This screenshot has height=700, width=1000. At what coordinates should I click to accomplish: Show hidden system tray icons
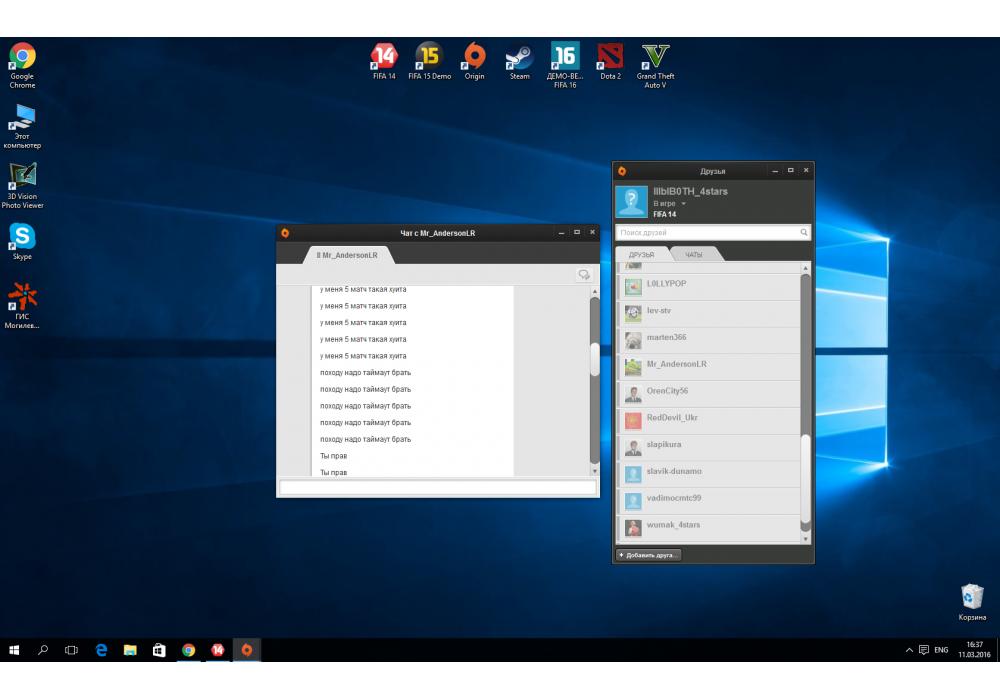[x=909, y=650]
